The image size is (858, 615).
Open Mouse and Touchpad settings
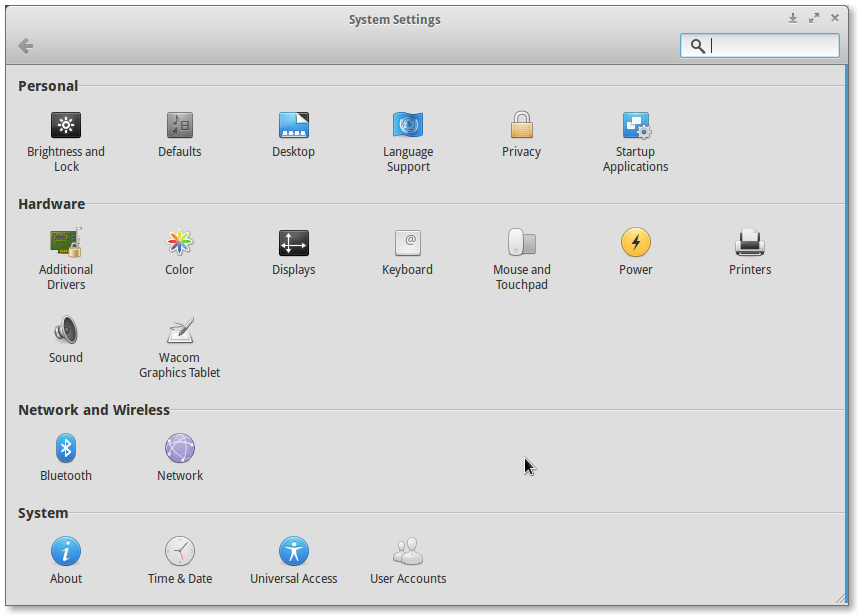521,242
